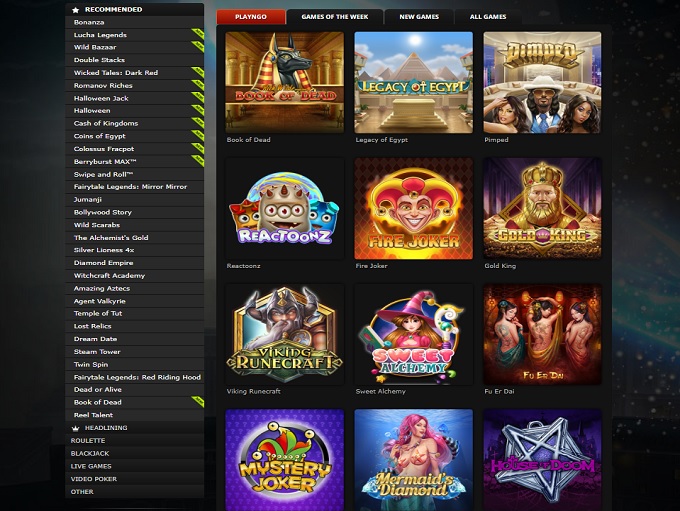Open the Book of Dead game thumbnail
The width and height of the screenshot is (680, 511).
[x=284, y=81]
